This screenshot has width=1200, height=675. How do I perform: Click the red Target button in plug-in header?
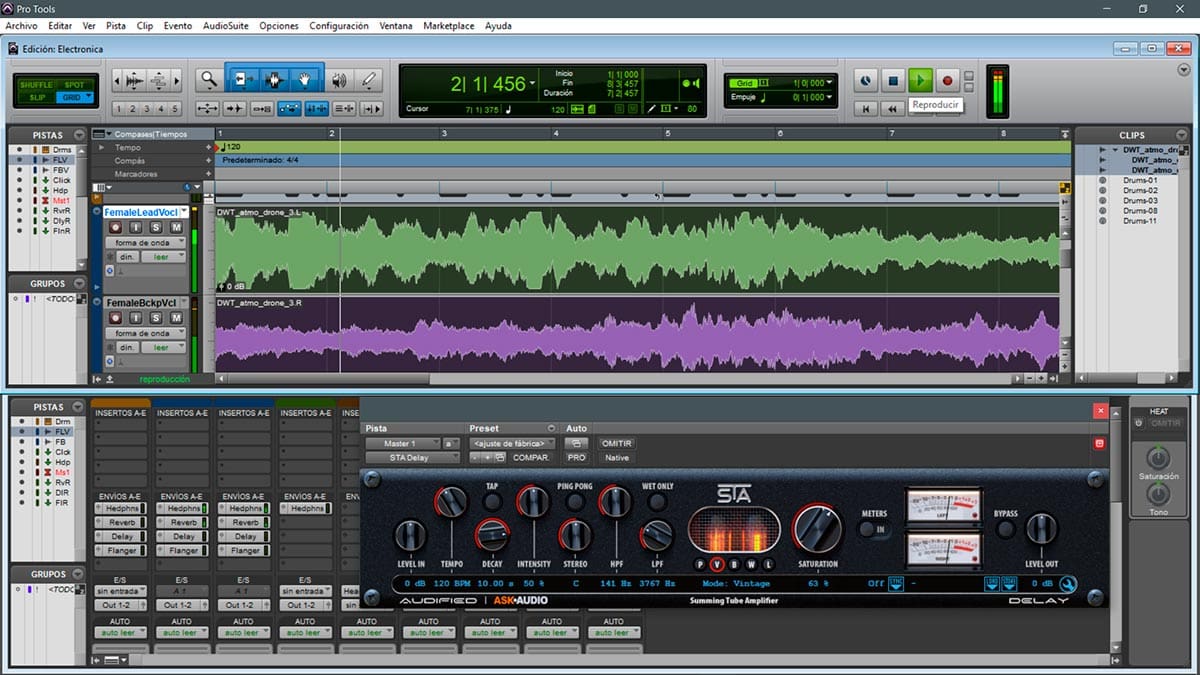[x=1098, y=443]
